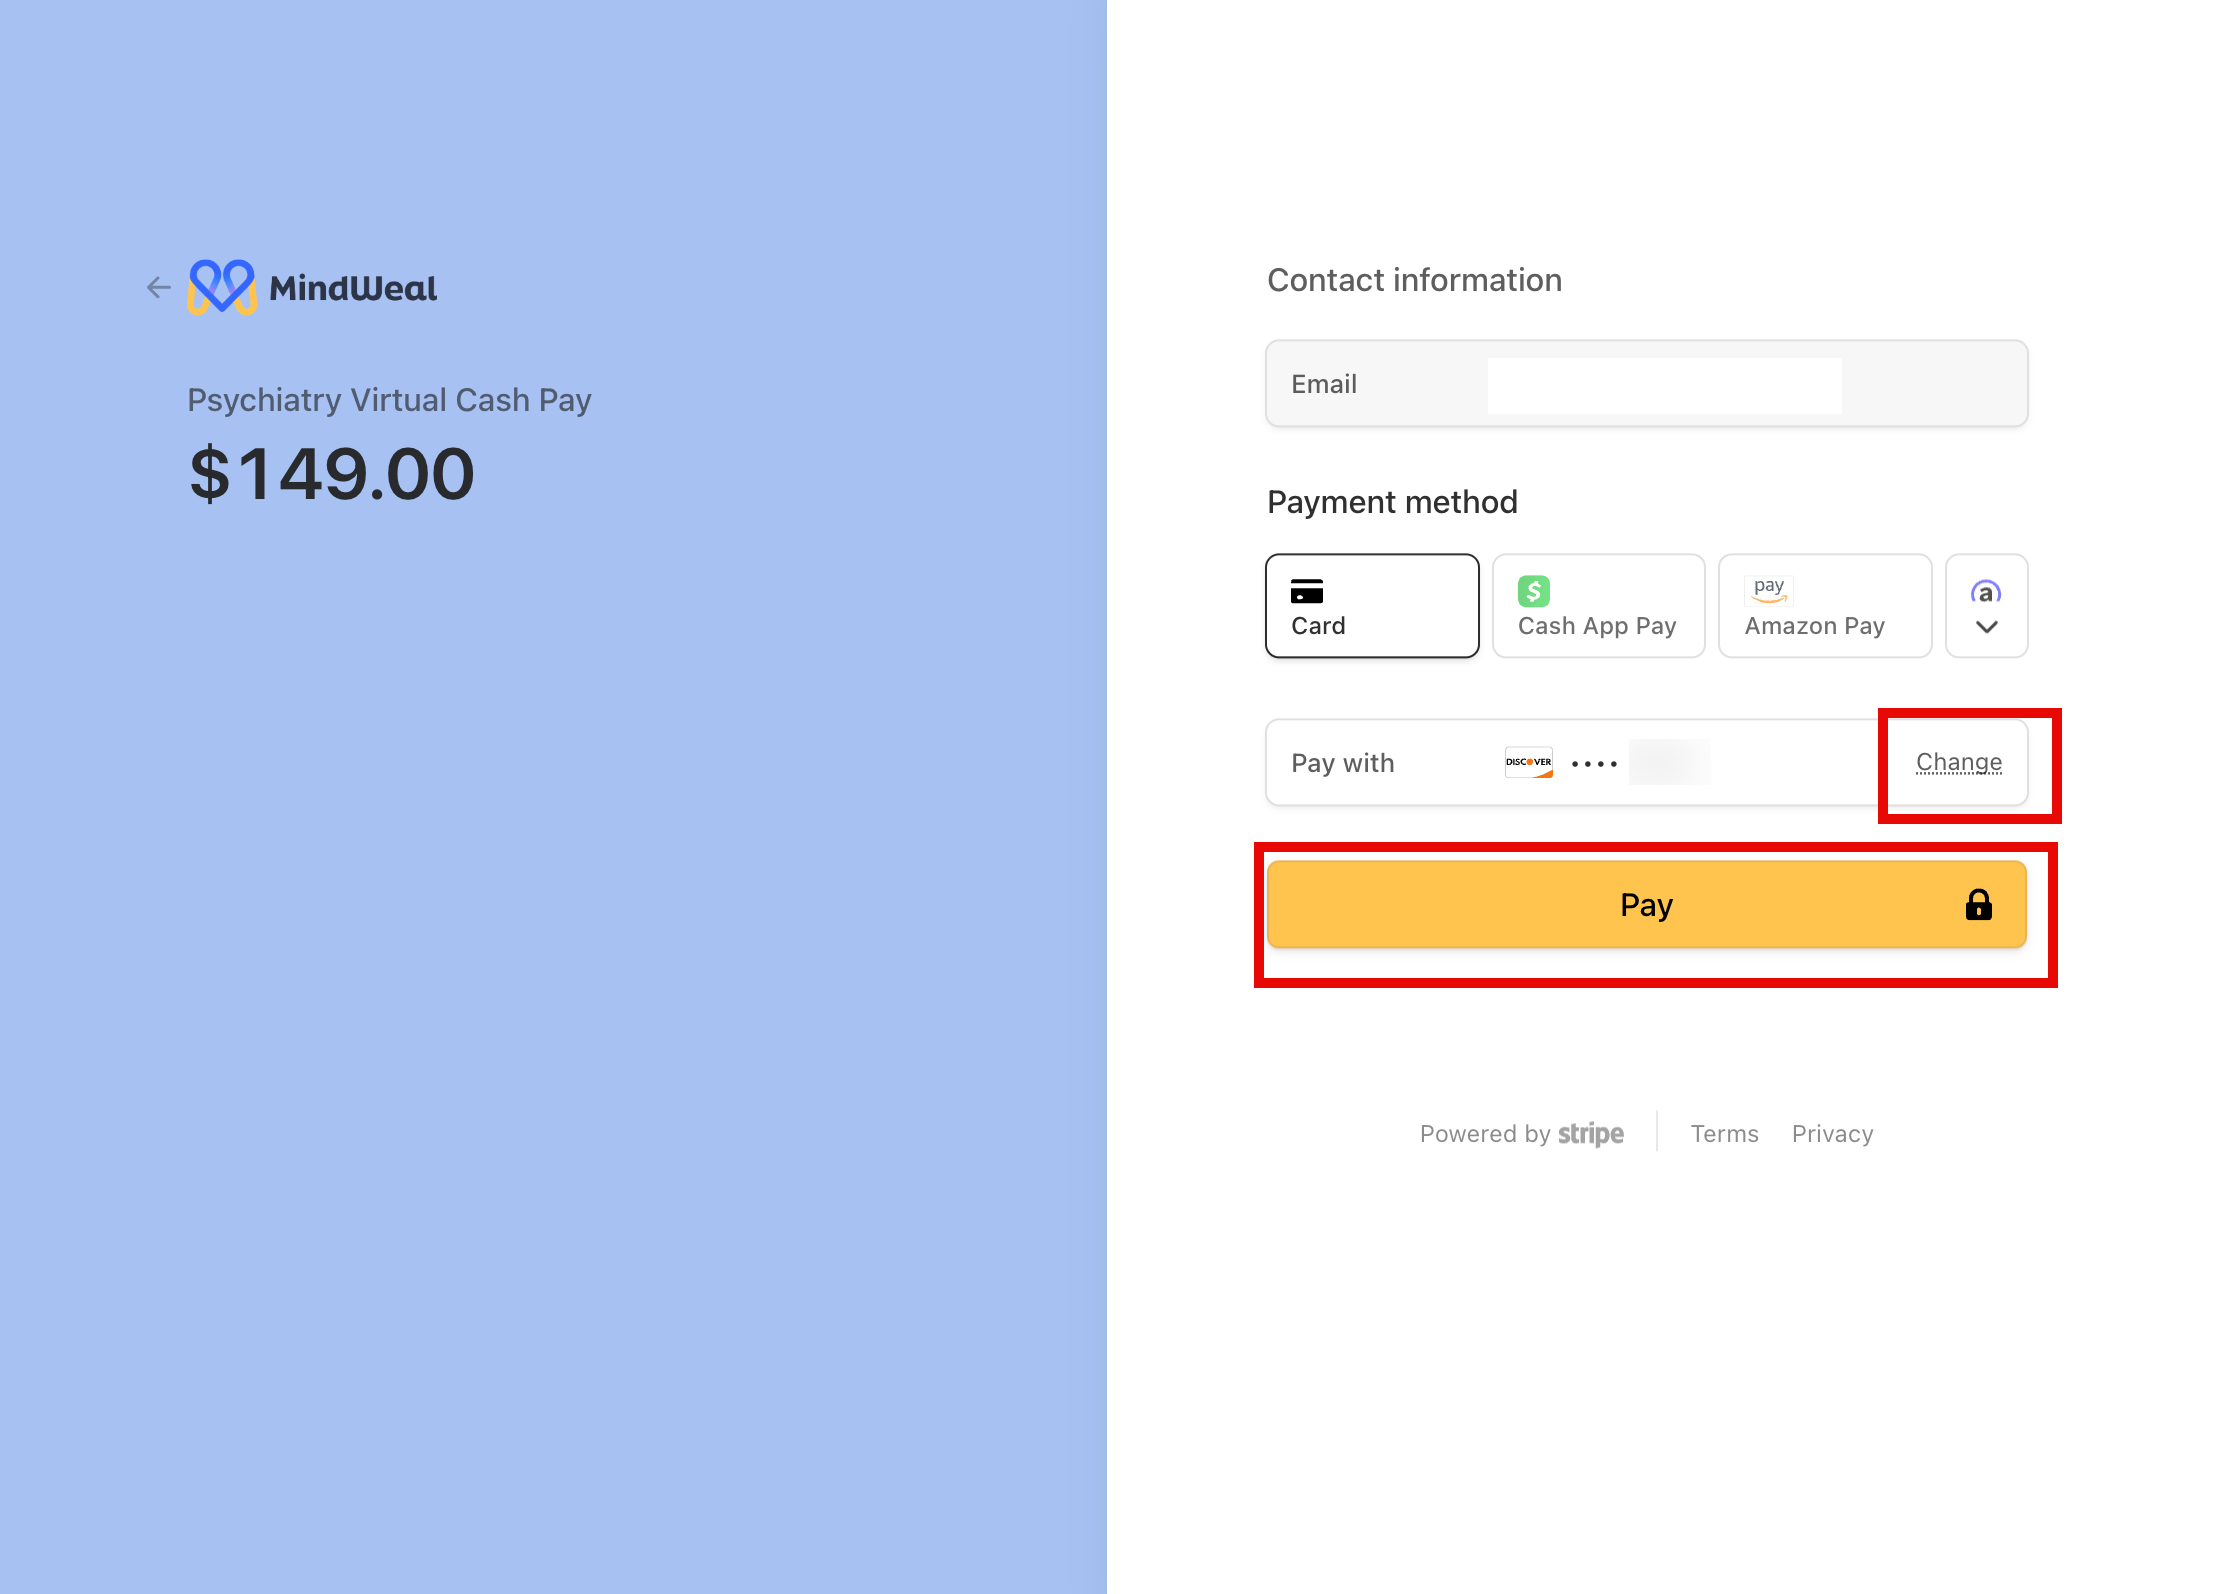Click the lock icon on Pay button

tap(1978, 905)
